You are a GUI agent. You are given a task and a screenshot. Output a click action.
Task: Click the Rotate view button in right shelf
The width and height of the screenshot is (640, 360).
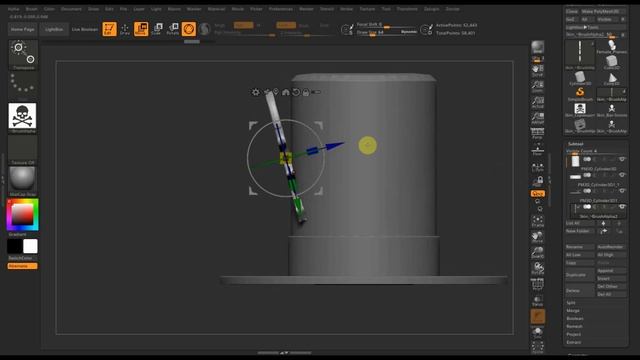538,268
